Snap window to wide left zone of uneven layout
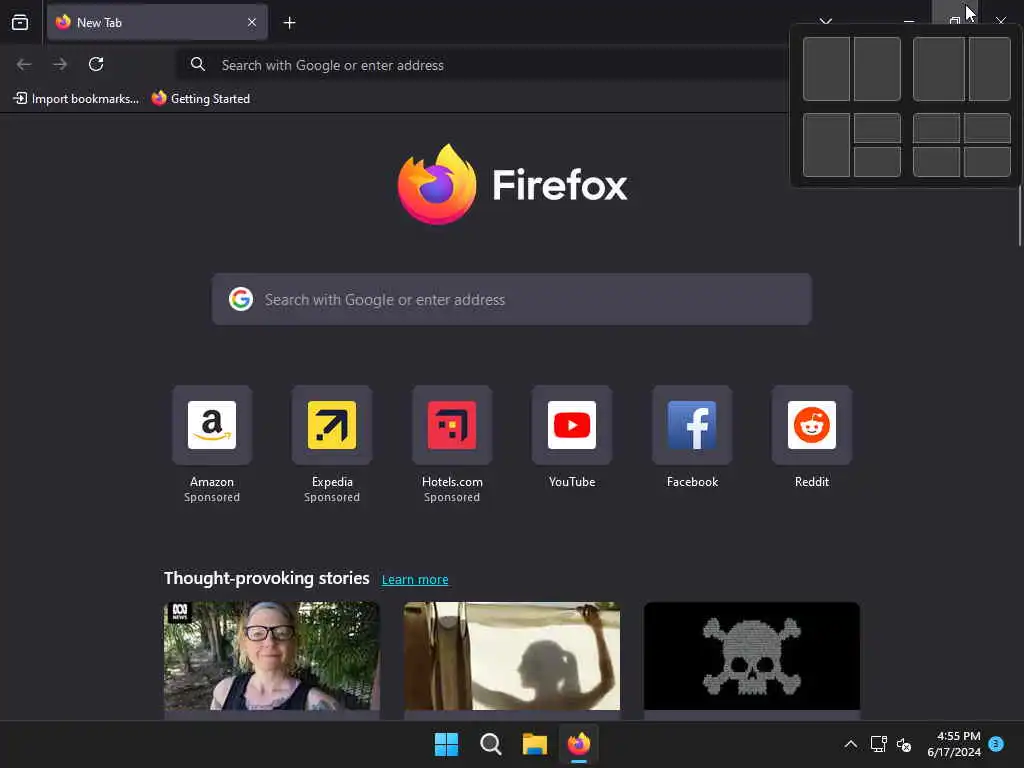 pyautogui.click(x=938, y=69)
